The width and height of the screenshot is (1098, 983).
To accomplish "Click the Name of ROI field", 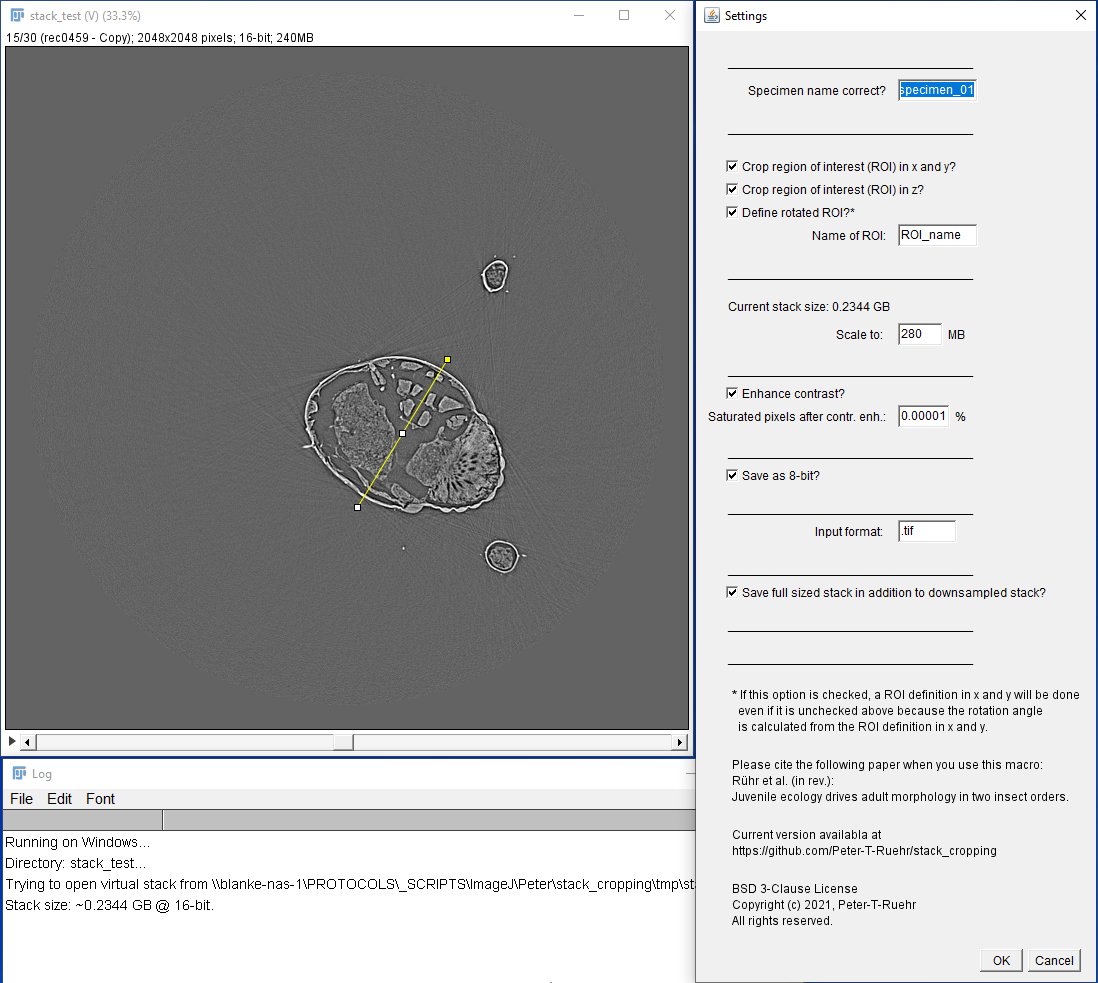I will 937,235.
